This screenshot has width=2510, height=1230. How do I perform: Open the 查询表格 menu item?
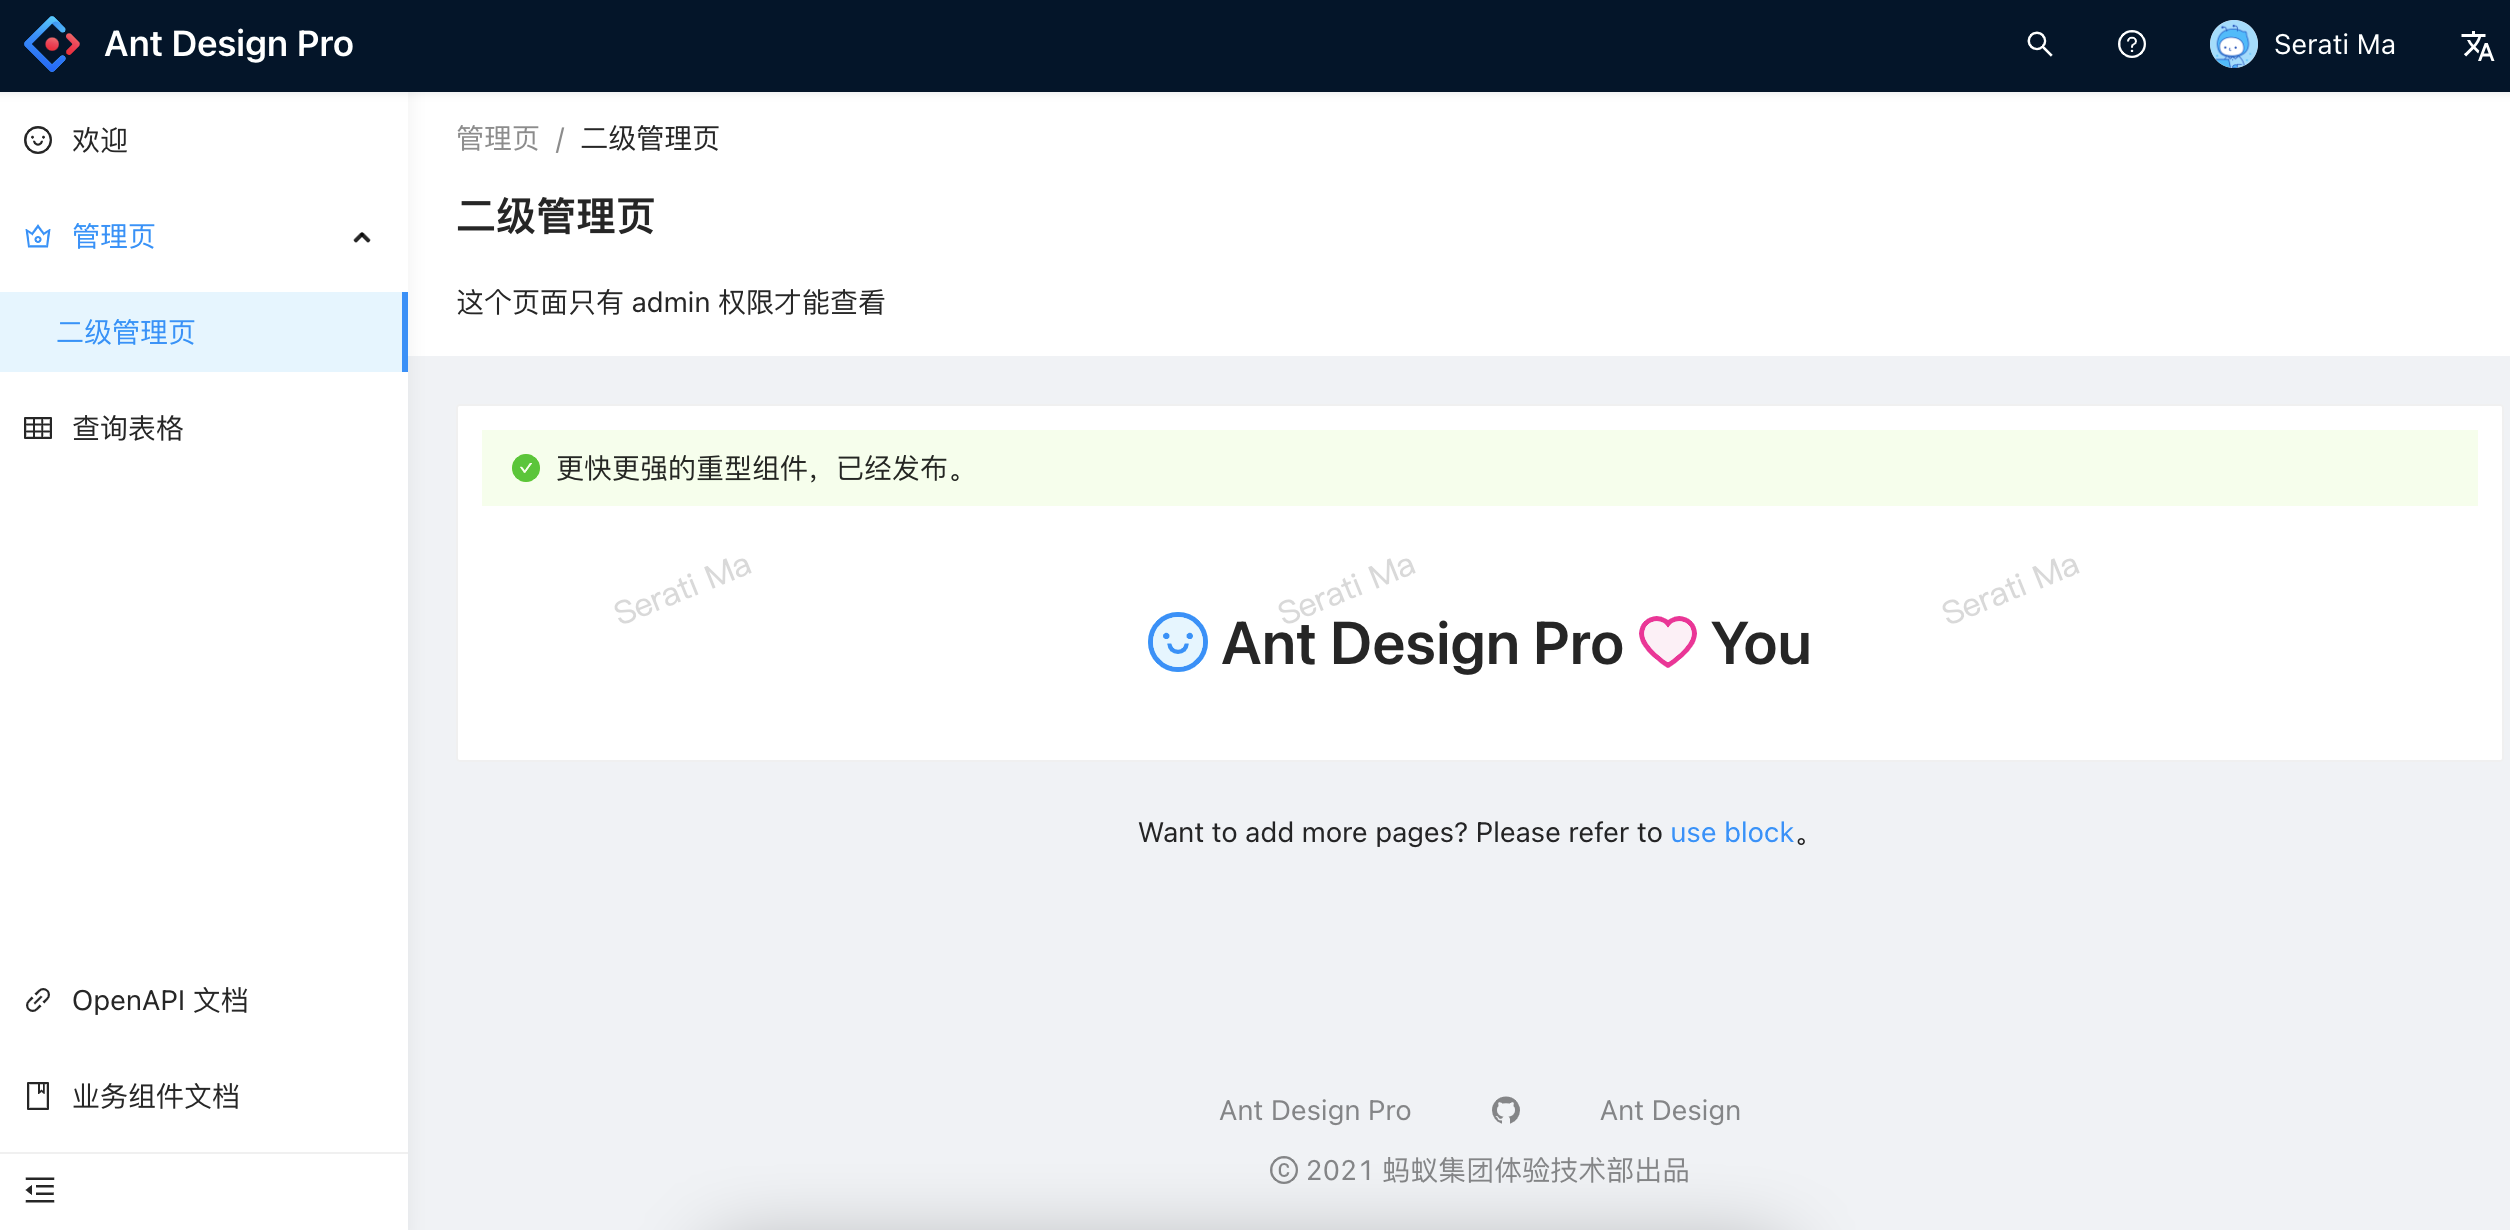pyautogui.click(x=128, y=428)
